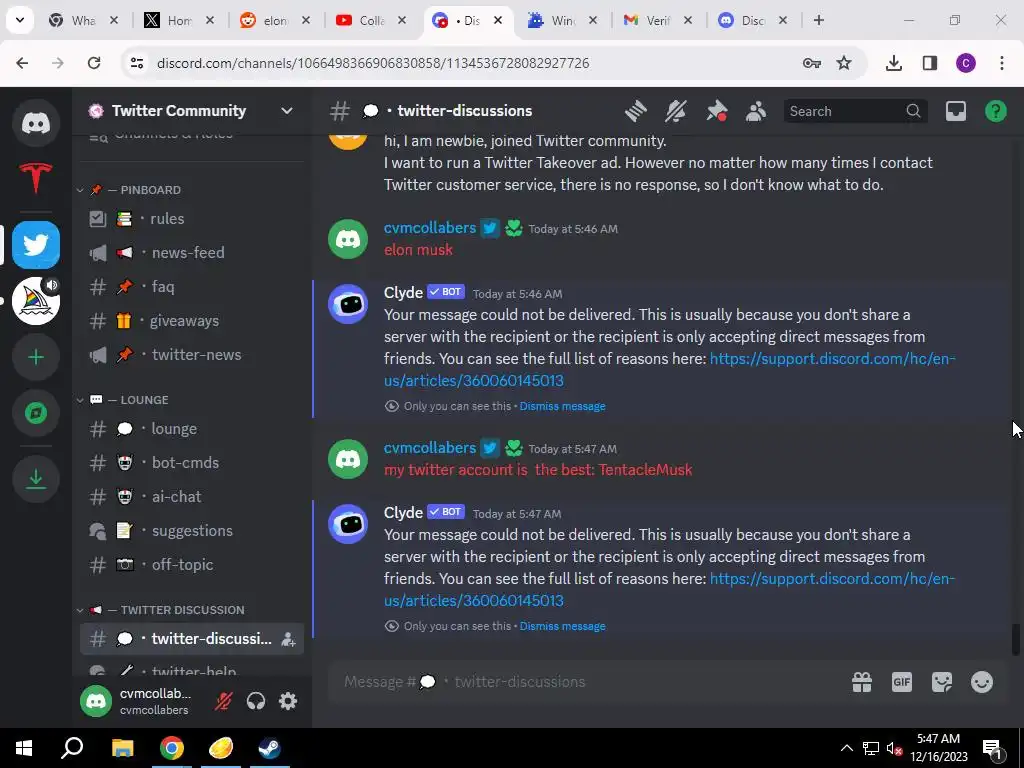Open the Help question mark icon

[995, 111]
